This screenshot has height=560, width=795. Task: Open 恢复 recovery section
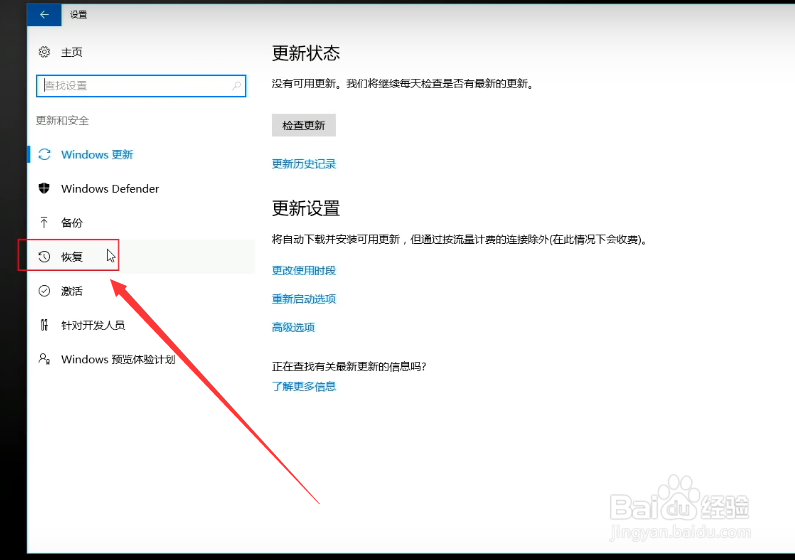point(71,257)
